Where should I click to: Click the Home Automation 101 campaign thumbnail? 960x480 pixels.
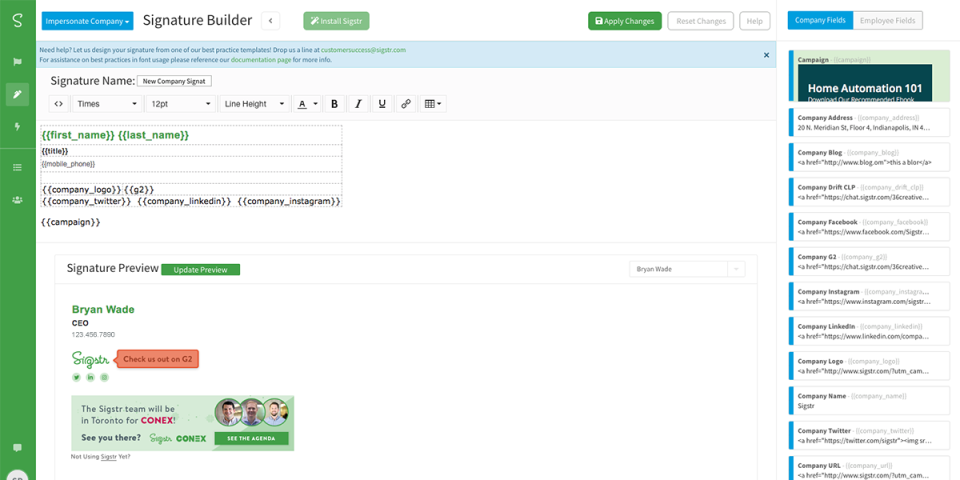click(x=864, y=83)
